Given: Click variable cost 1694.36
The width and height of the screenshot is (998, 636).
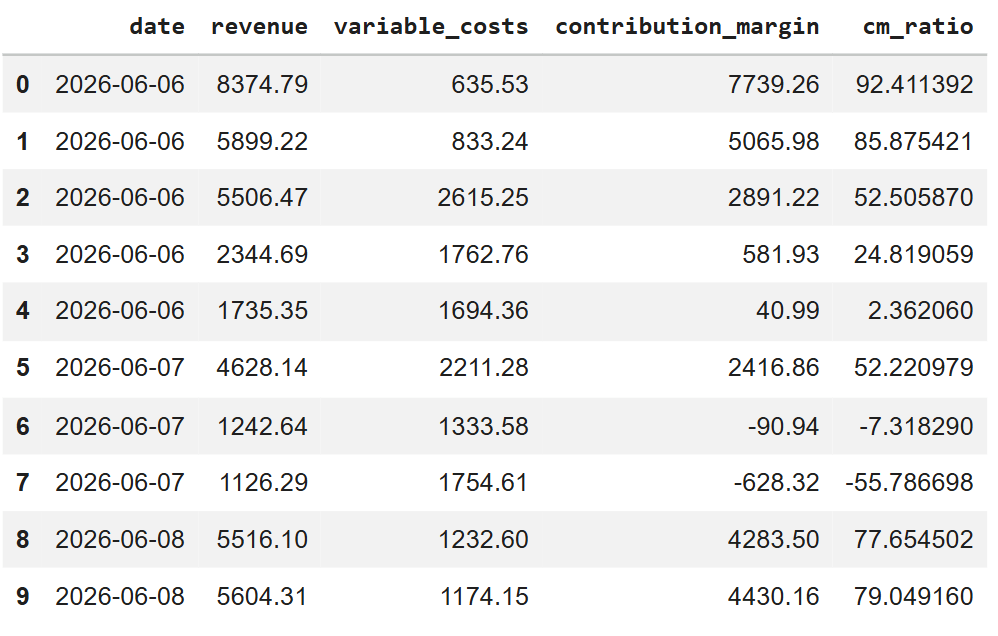Looking at the screenshot, I should pyautogui.click(x=483, y=311).
